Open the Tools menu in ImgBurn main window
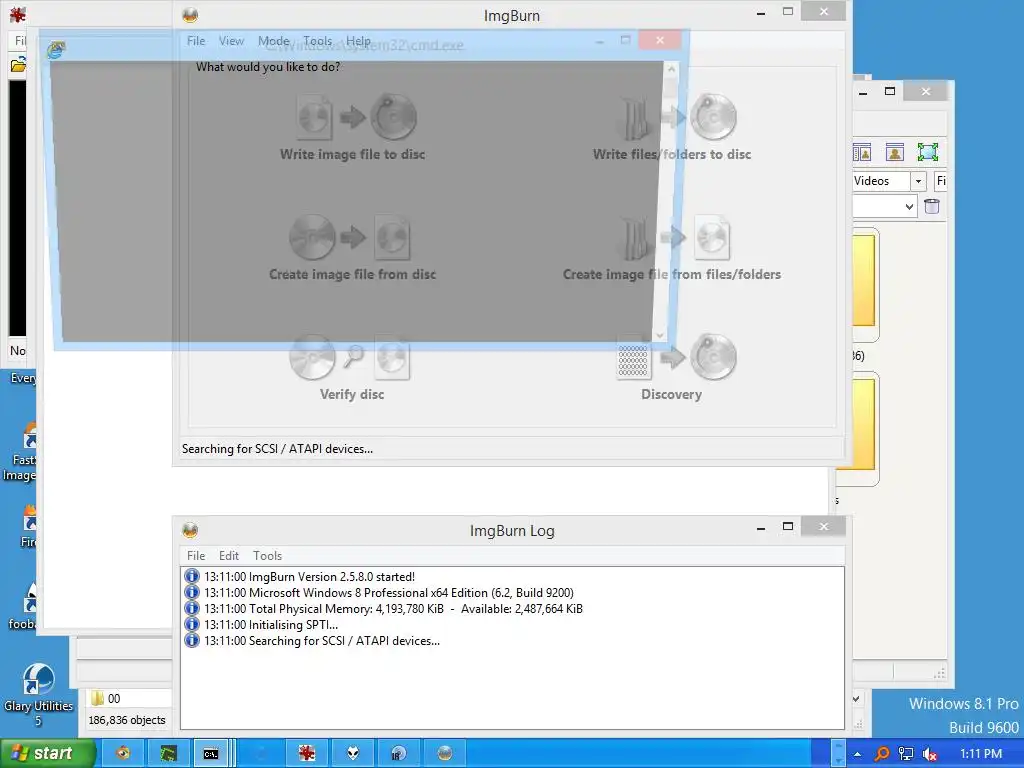1024x768 pixels. tap(317, 40)
